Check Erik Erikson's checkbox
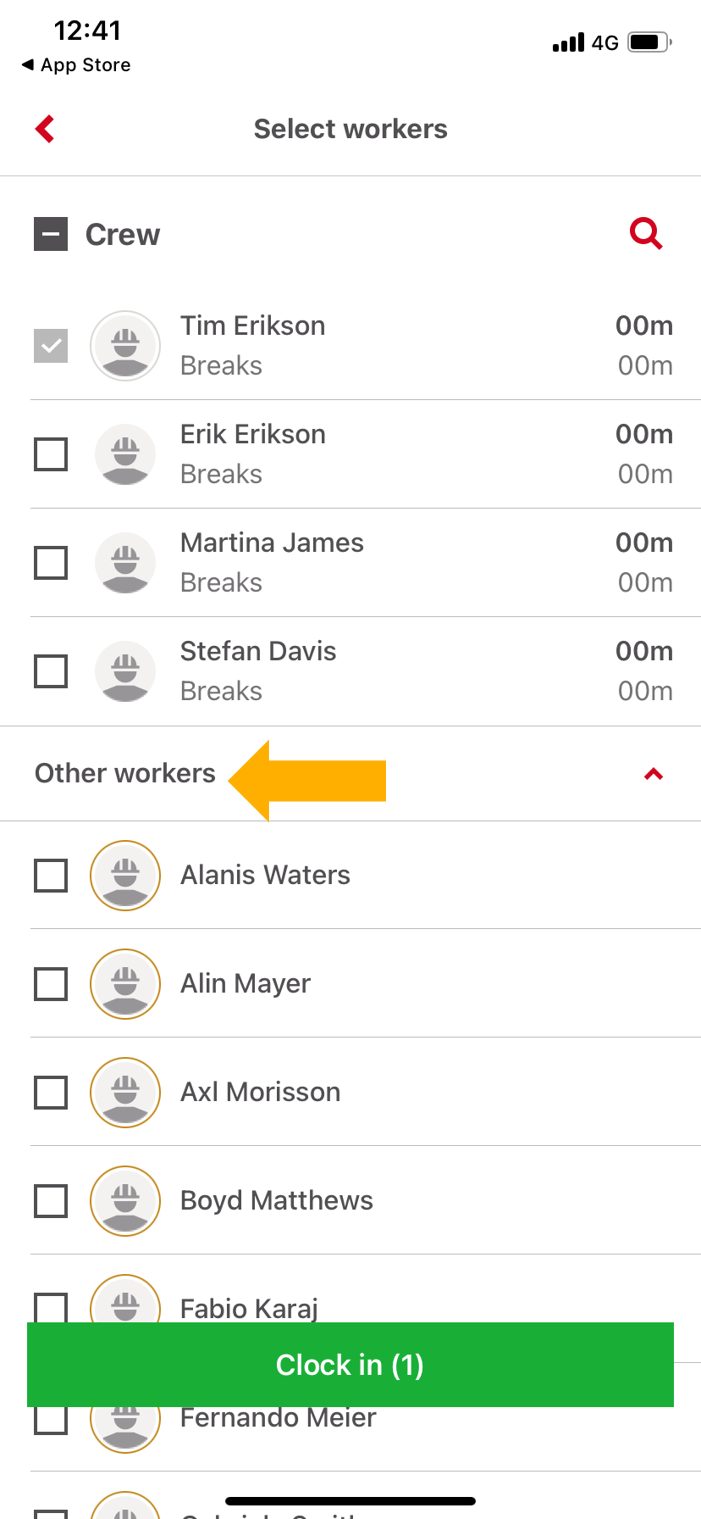Viewport: 701px width, 1519px height. pos(50,454)
